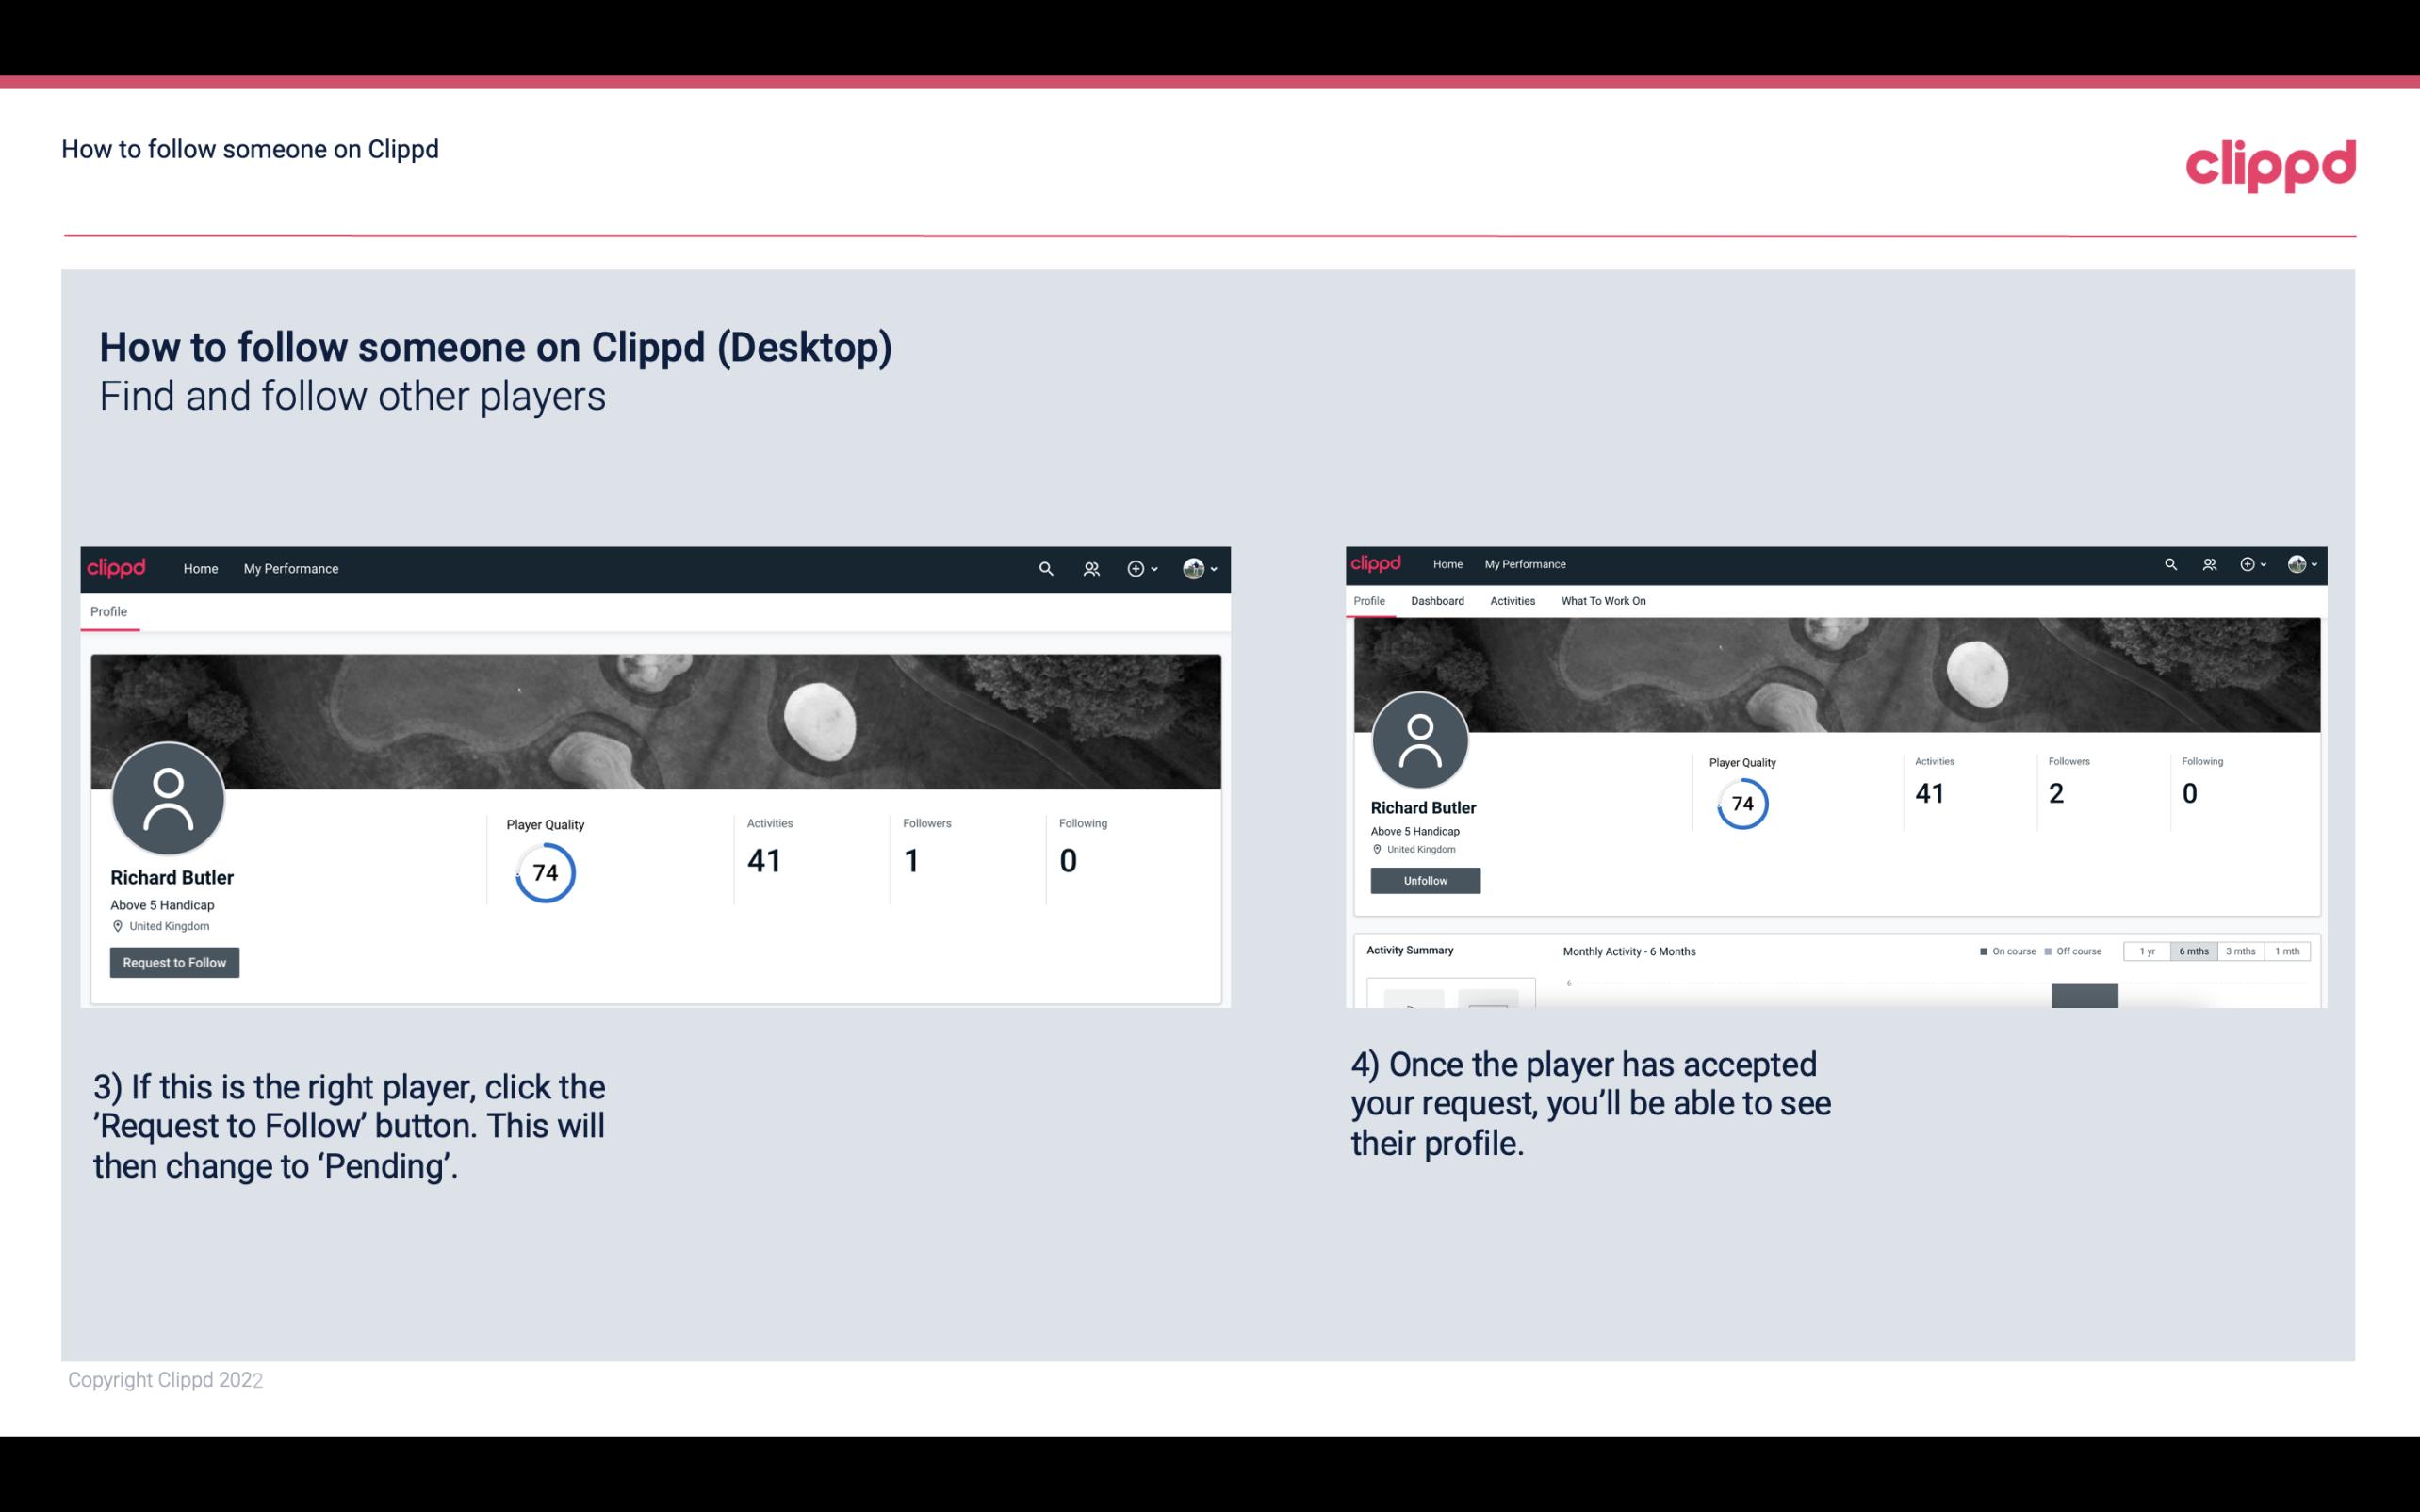Click the Unfollow button on Richard Butler profile
Viewport: 2420px width, 1512px height.
point(1423,880)
